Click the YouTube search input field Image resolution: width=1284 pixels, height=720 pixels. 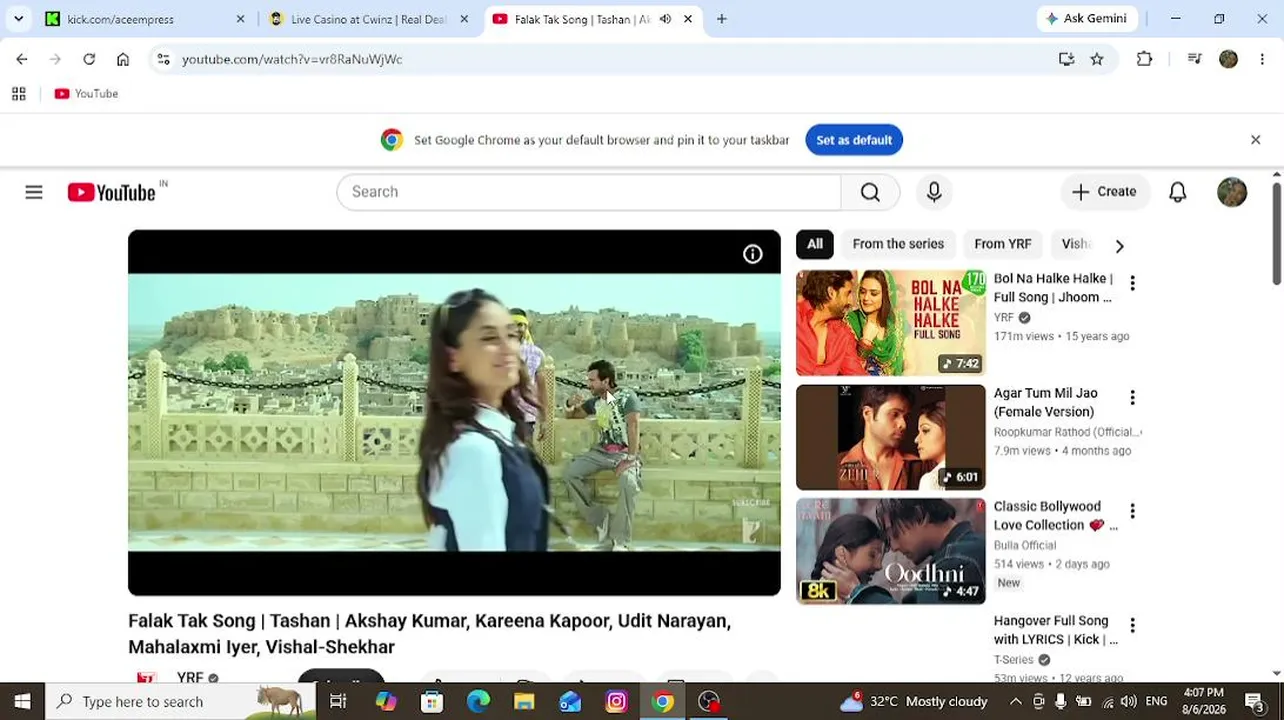coord(589,192)
